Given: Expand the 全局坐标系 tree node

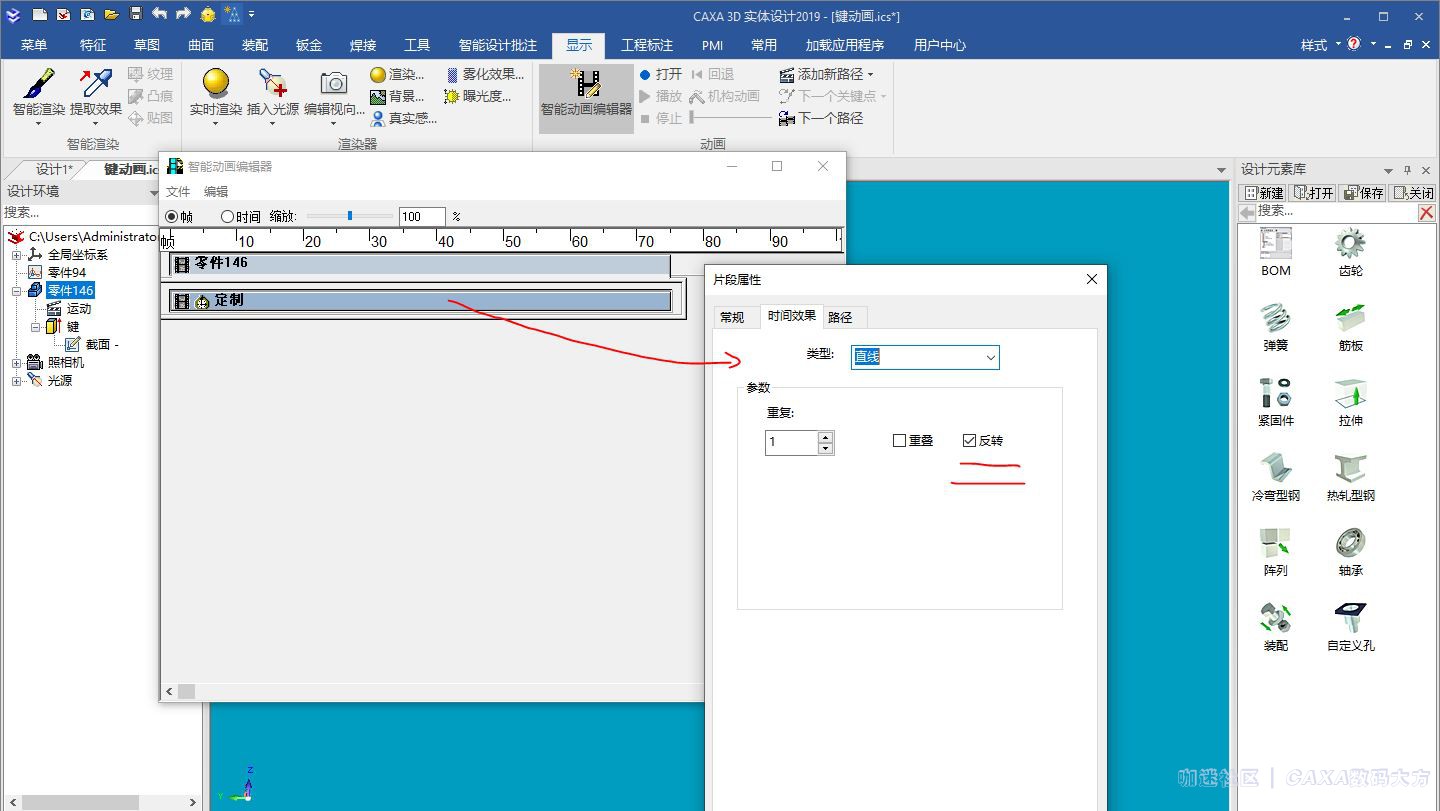Looking at the screenshot, I should [x=17, y=255].
